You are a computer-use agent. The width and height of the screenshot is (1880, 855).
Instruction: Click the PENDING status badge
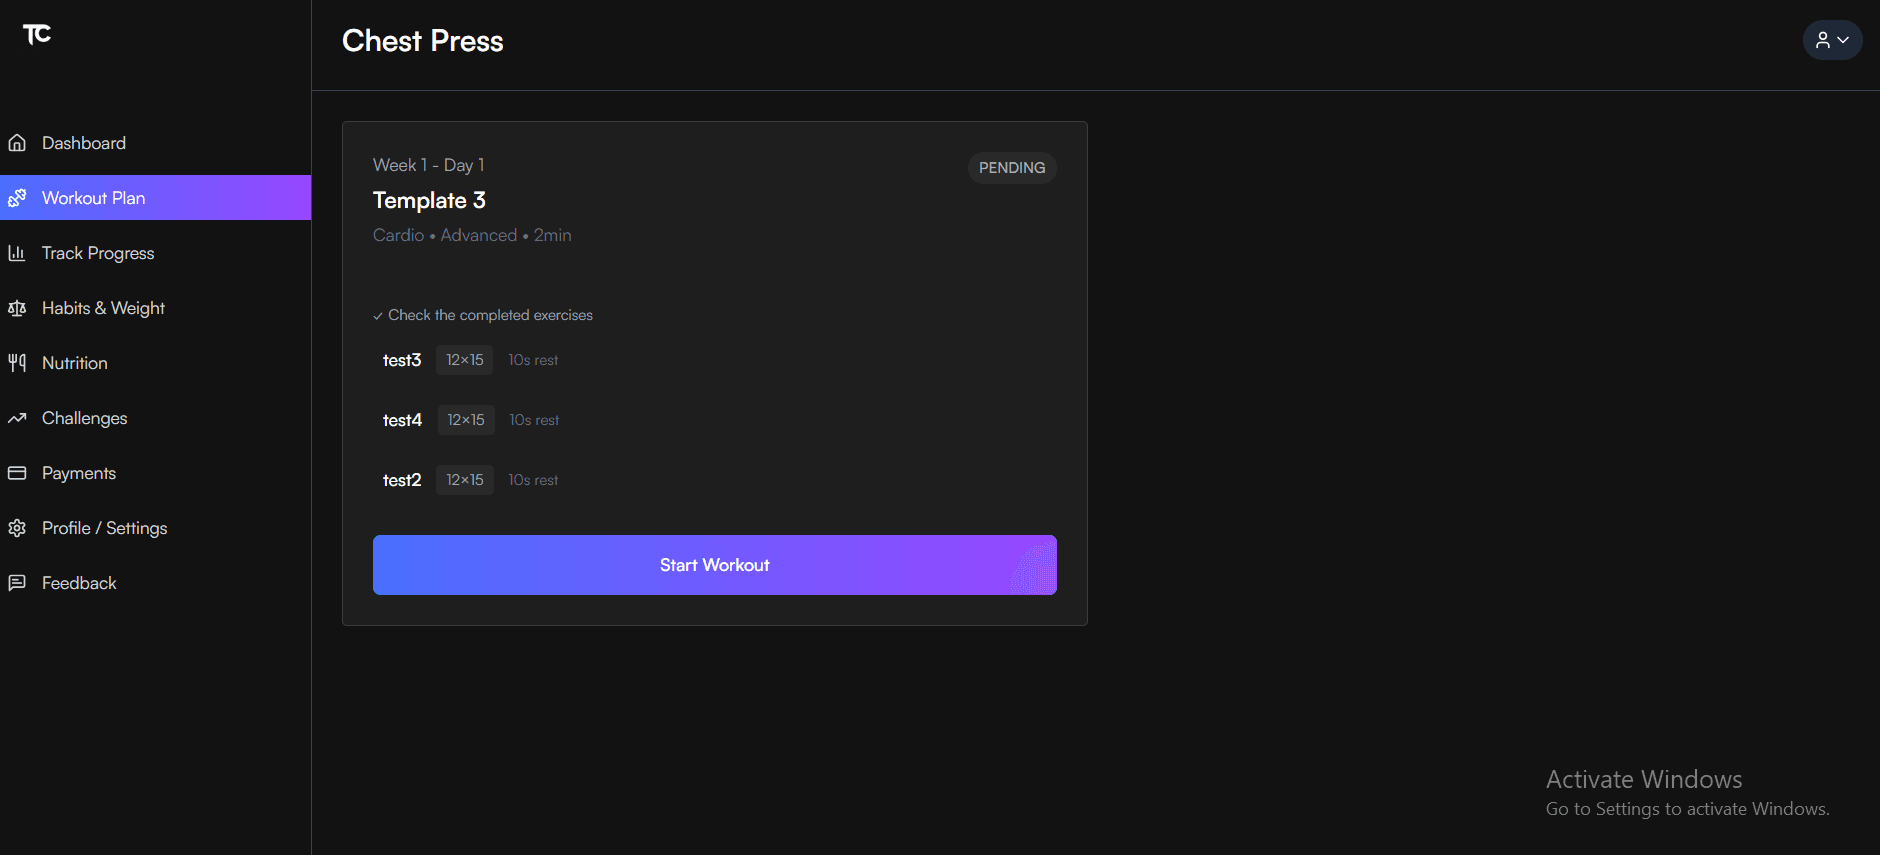(1011, 168)
